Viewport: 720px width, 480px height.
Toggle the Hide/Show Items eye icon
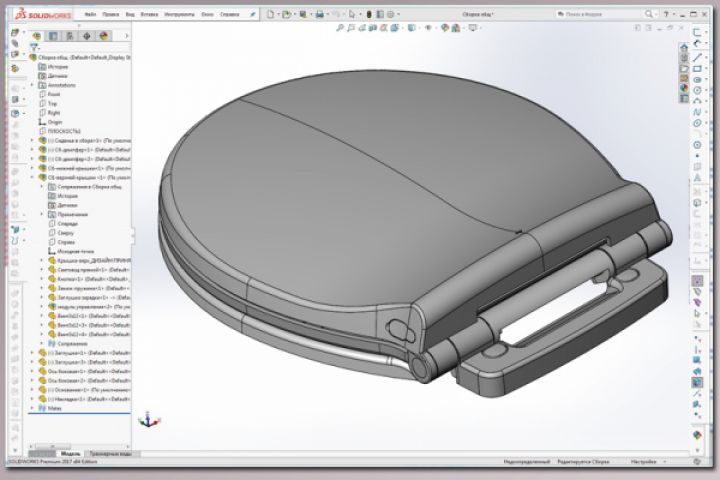coord(428,28)
